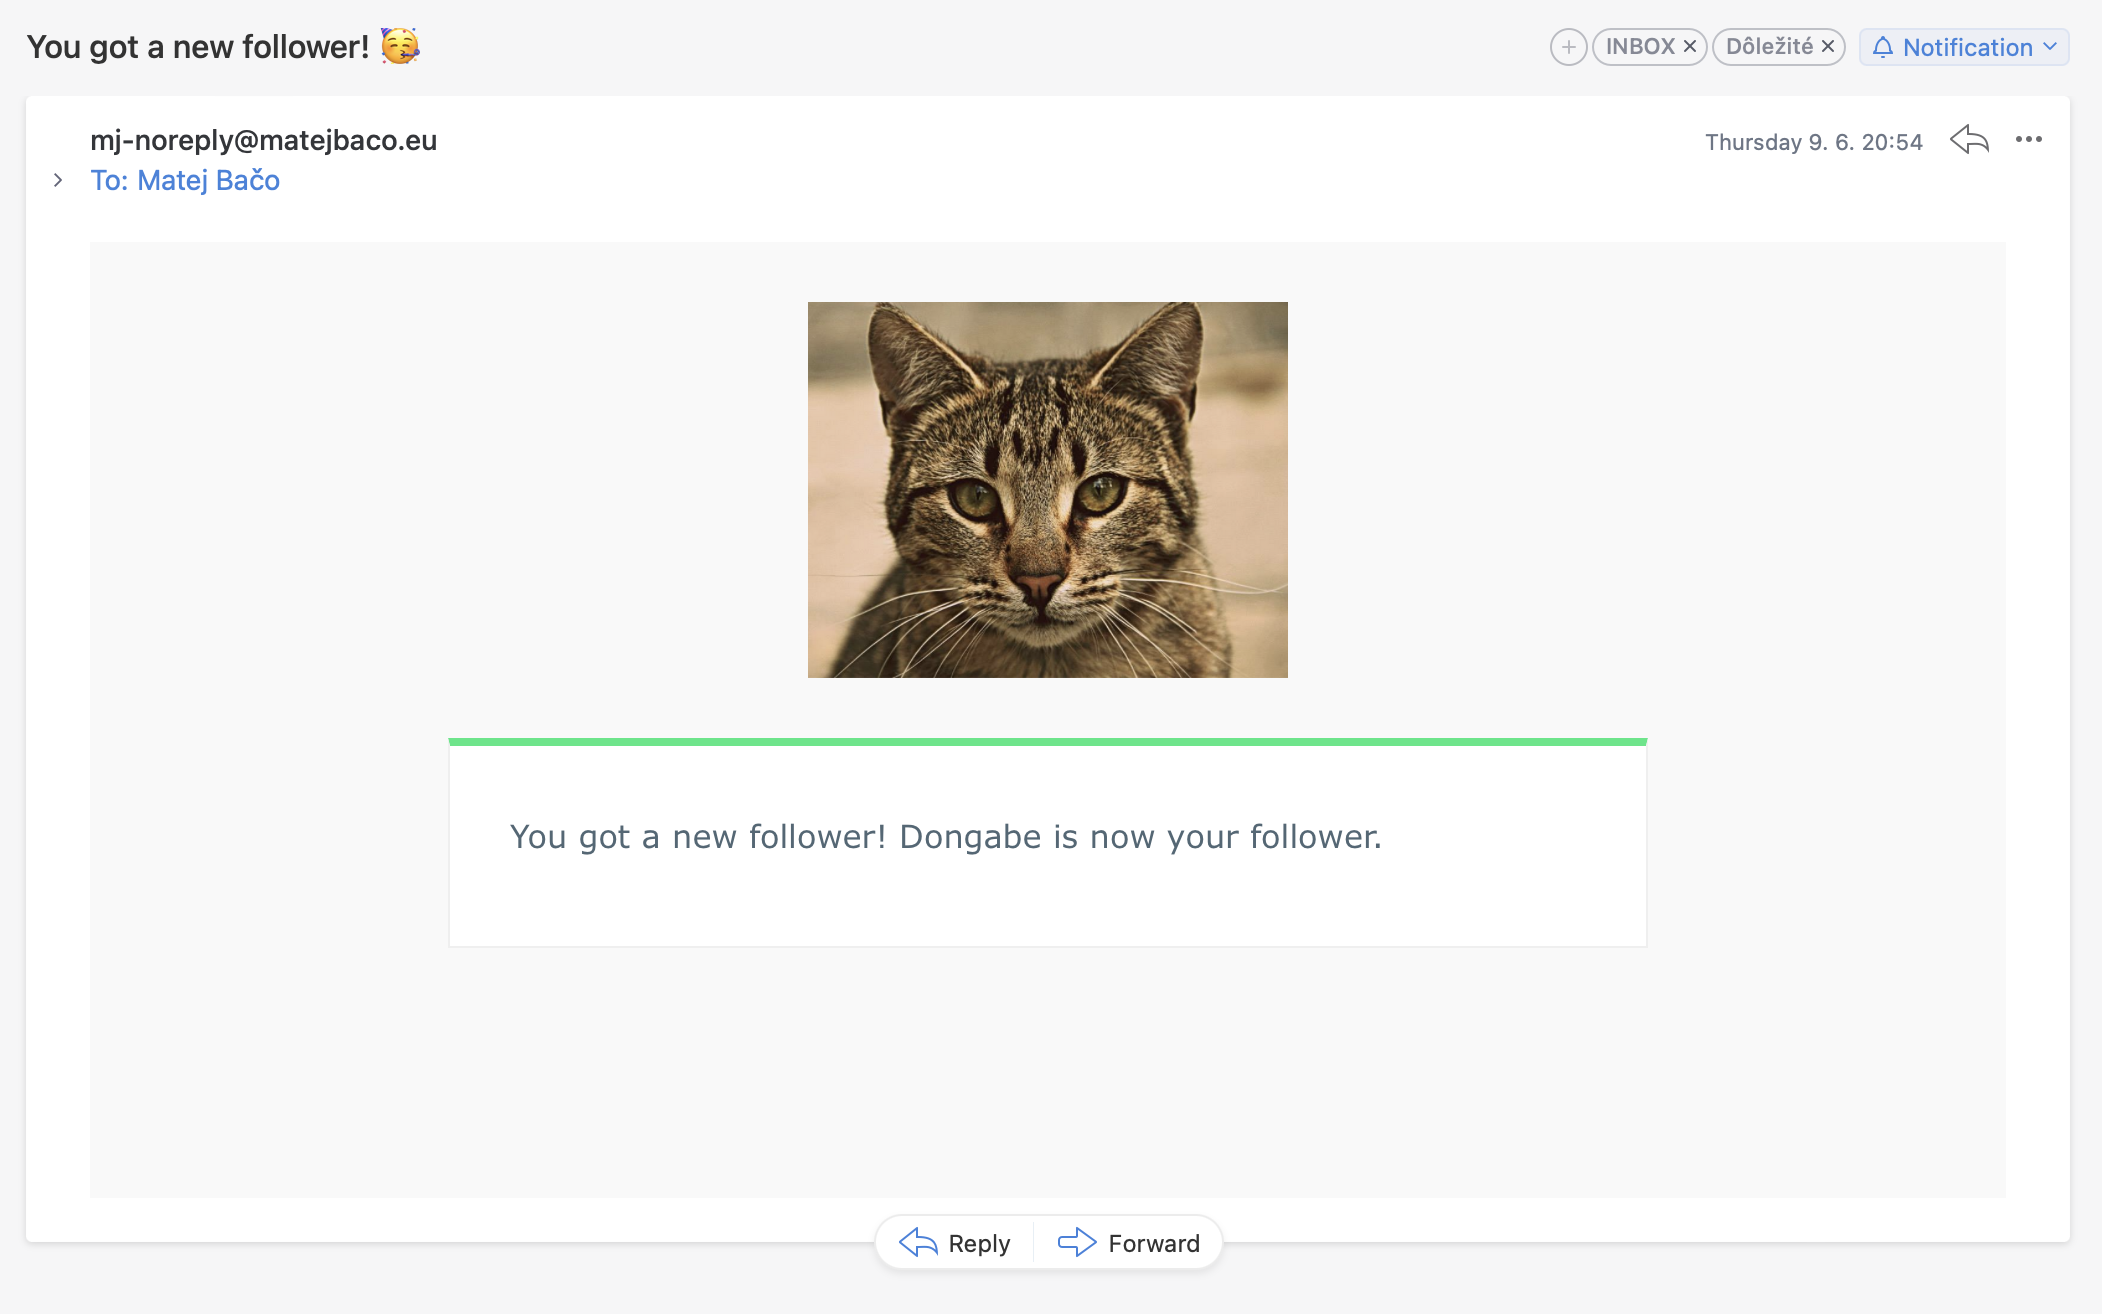Click the blue forward arrow icon at bottom
This screenshot has width=2102, height=1314.
[x=1077, y=1242]
